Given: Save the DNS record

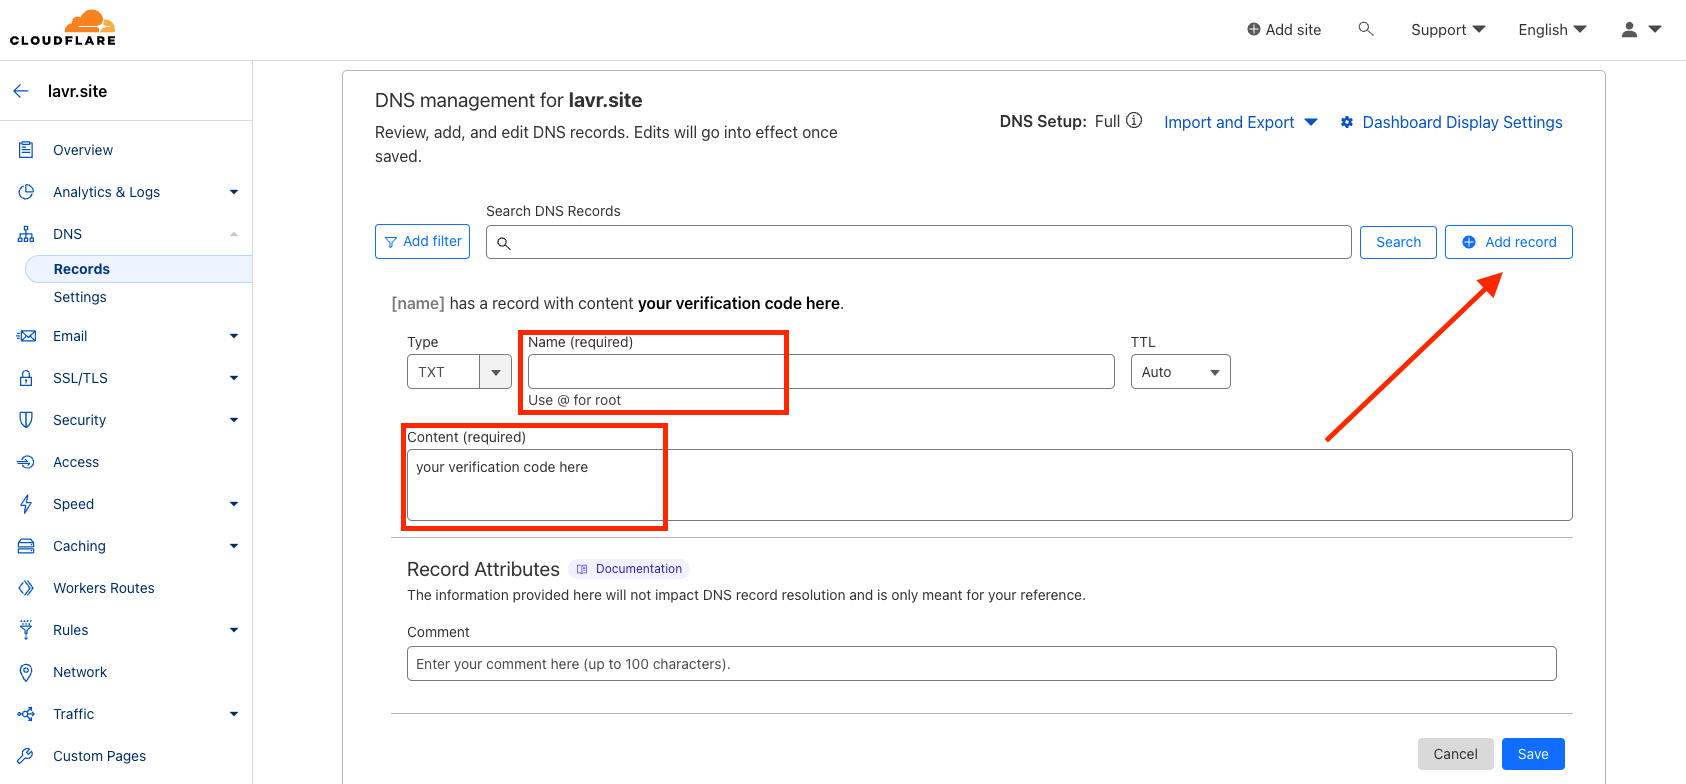Looking at the screenshot, I should (1532, 754).
